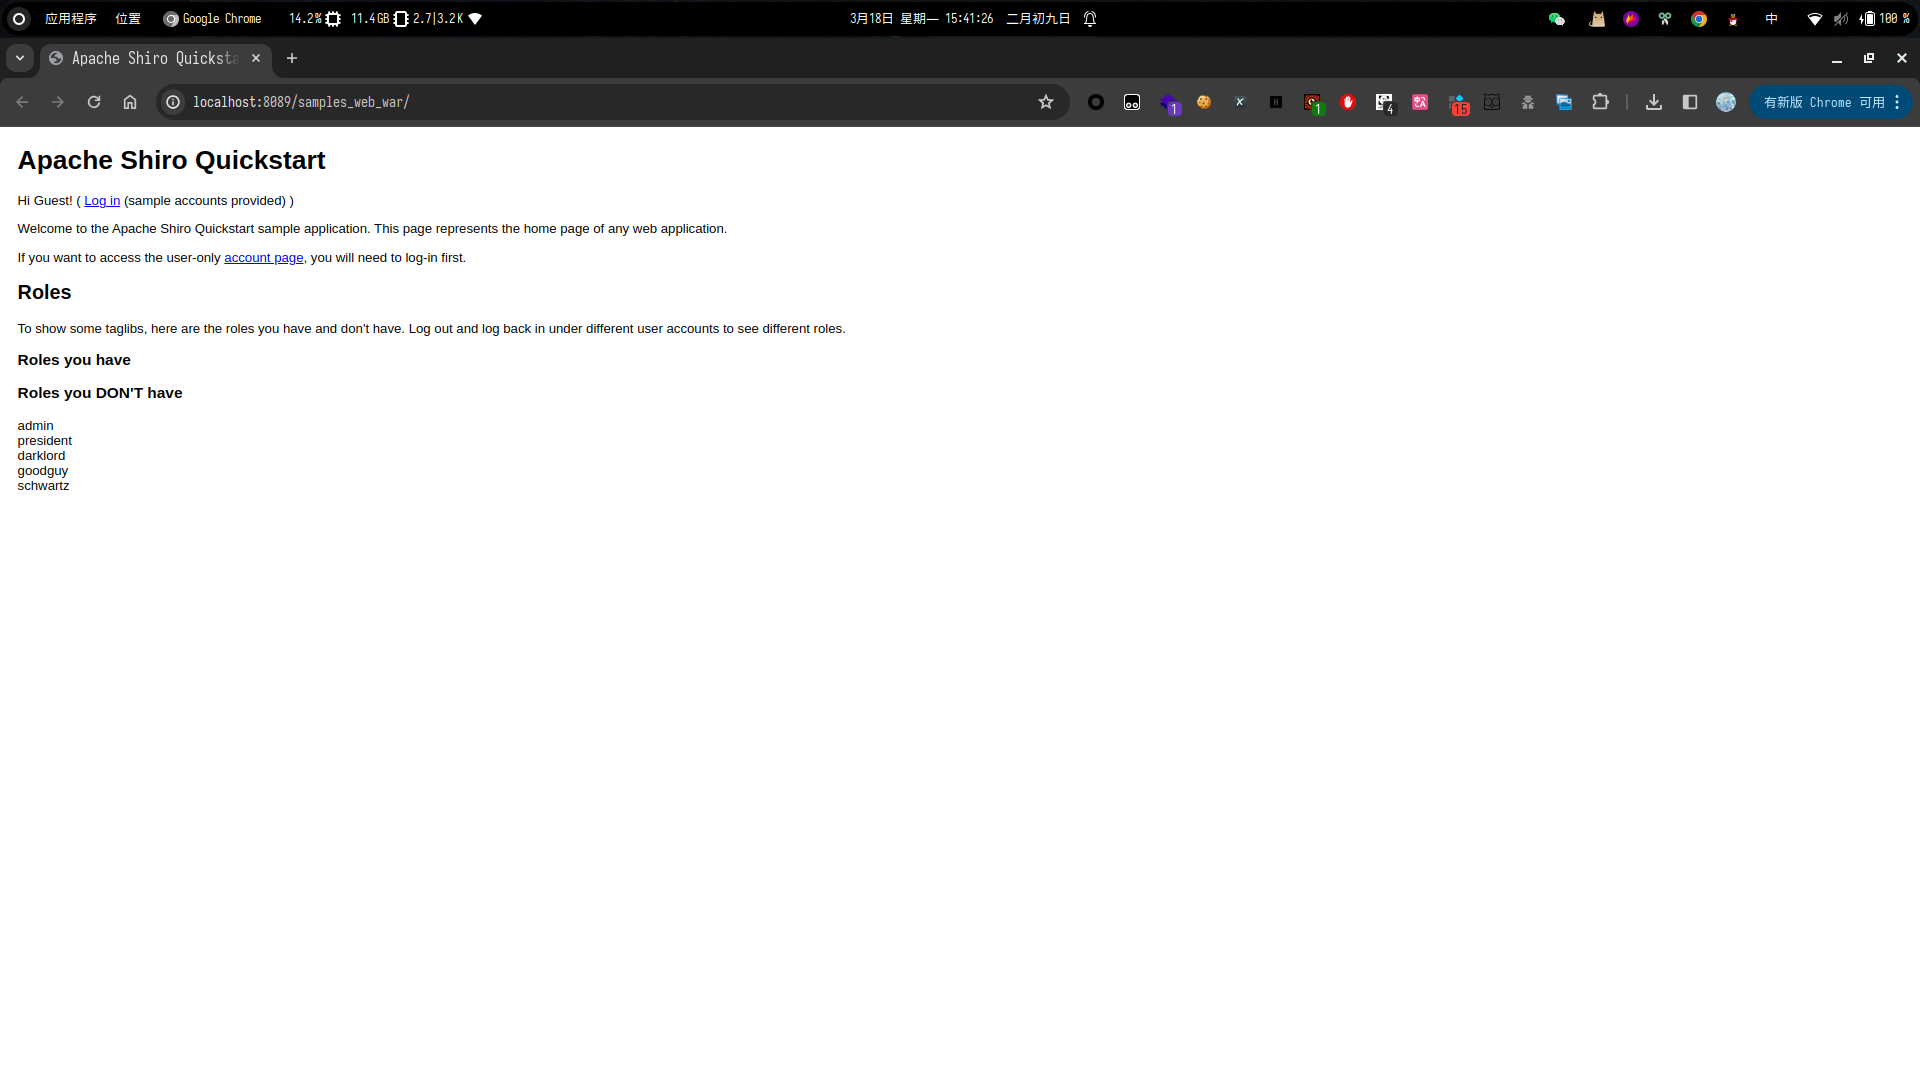The image size is (1920, 1080).
Task: Open the Chrome tray icon
Action: point(1699,19)
